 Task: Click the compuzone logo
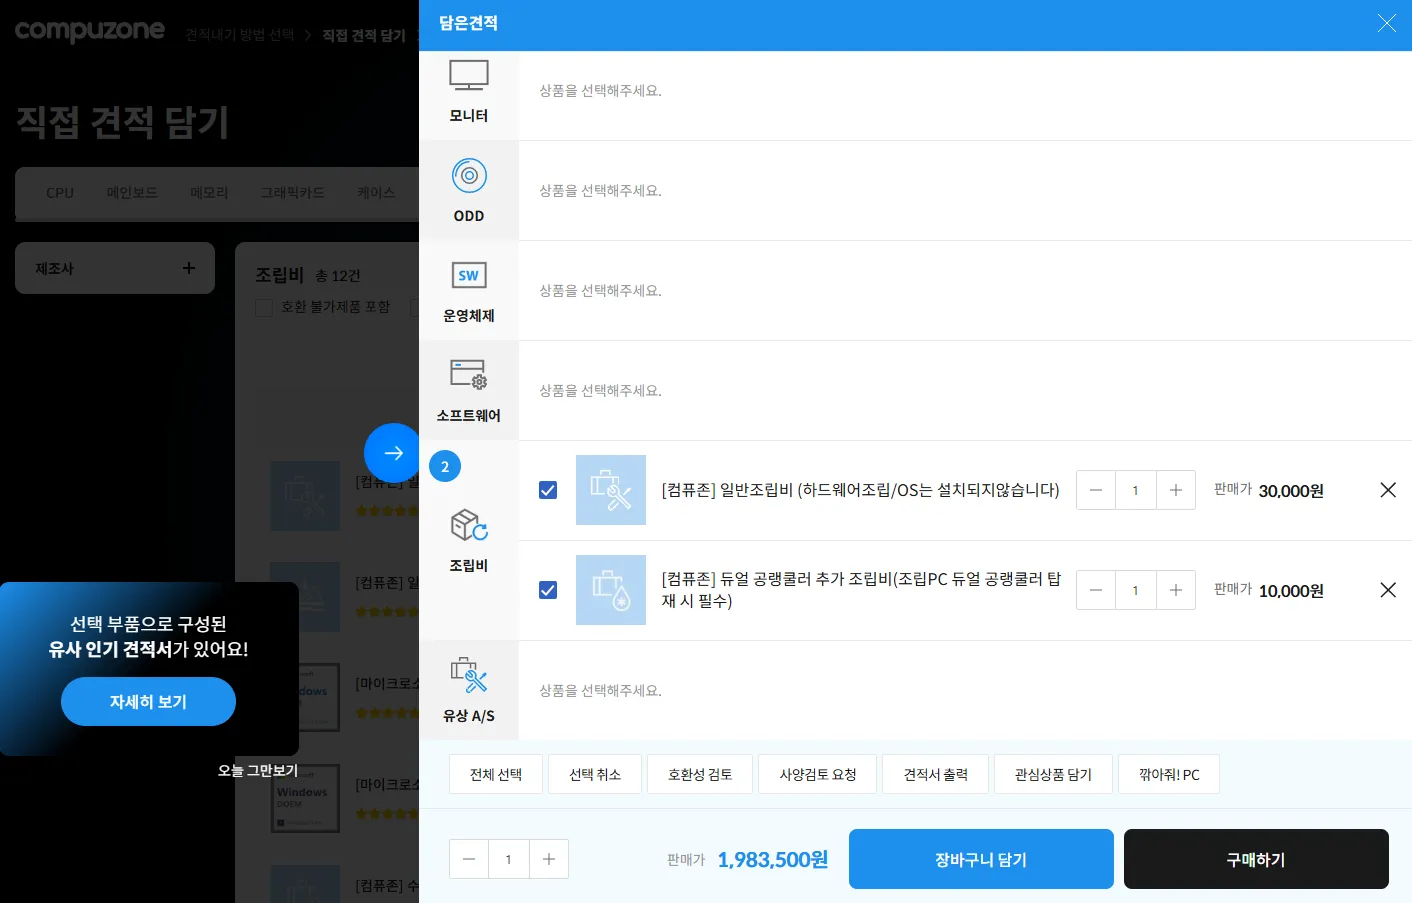tap(89, 31)
